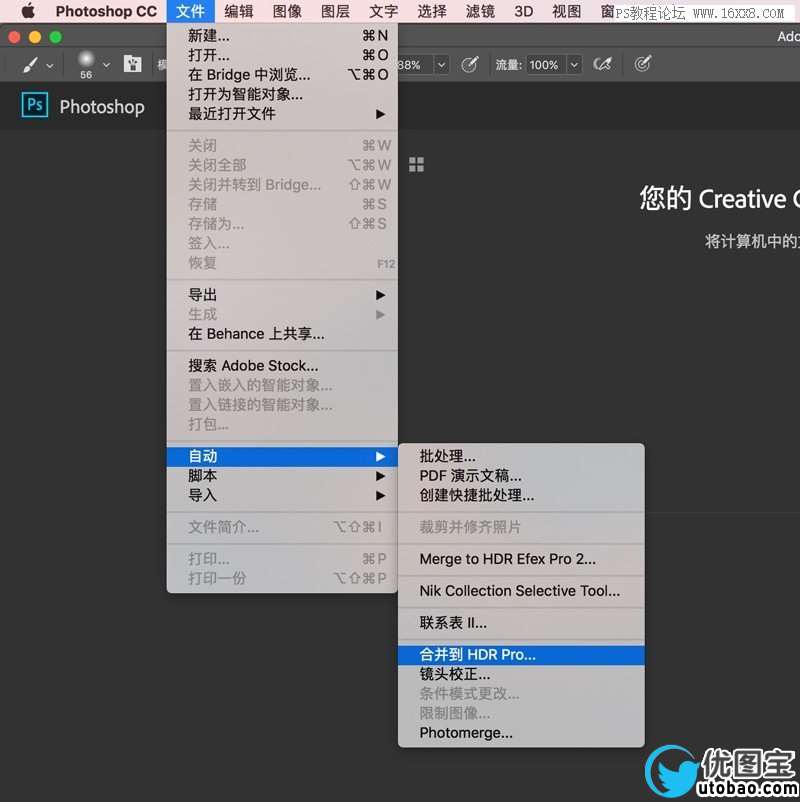Select 在 Bridge 中浏览... menu item
This screenshot has height=802, width=800.
coord(282,75)
